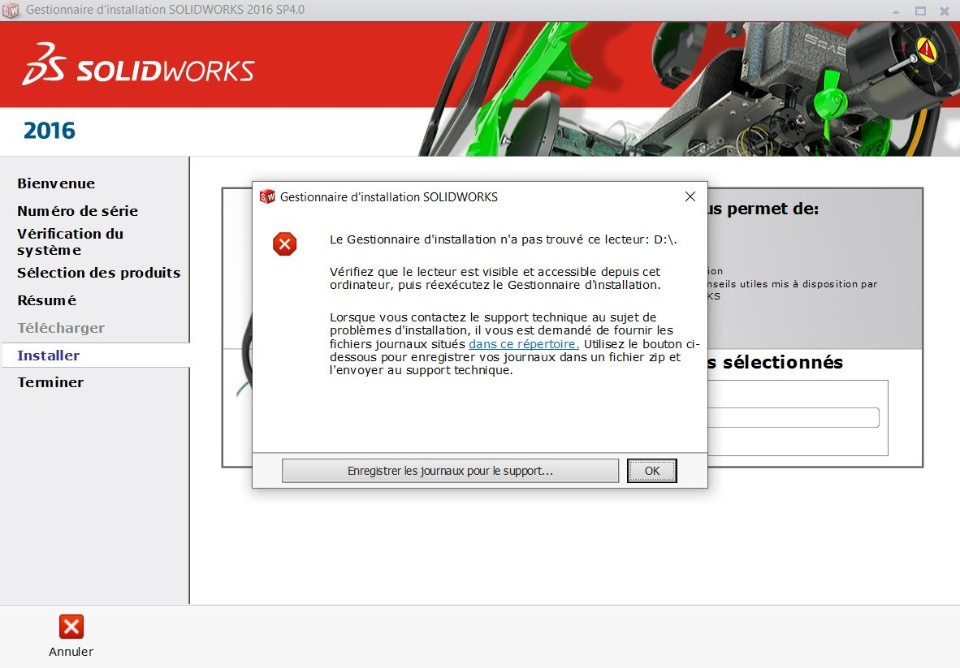Screen dimensions: 960x668
Task: Select the Bienvenue step in sidebar
Action: [56, 183]
